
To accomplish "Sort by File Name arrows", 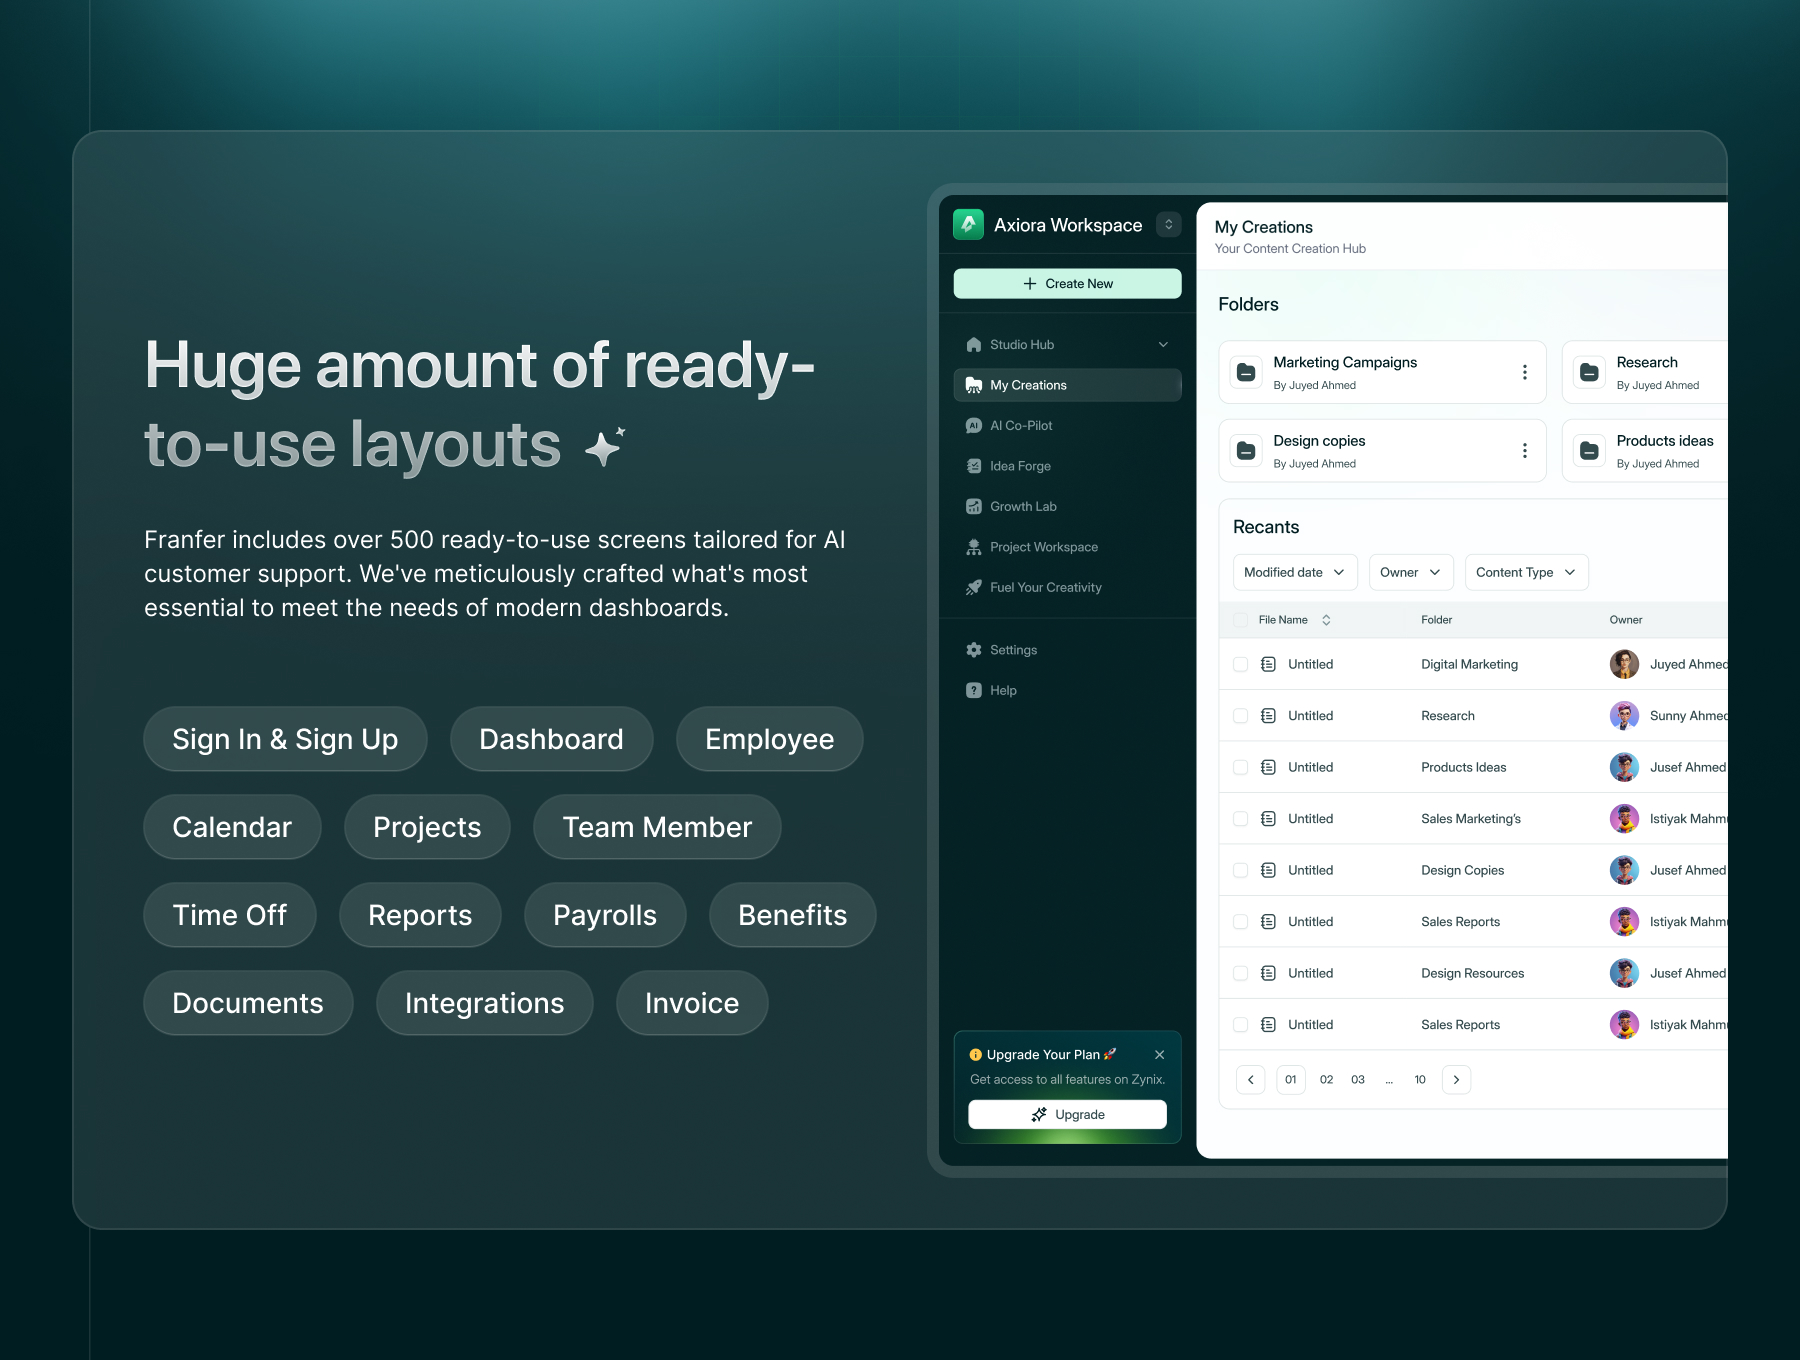I will click(1326, 620).
